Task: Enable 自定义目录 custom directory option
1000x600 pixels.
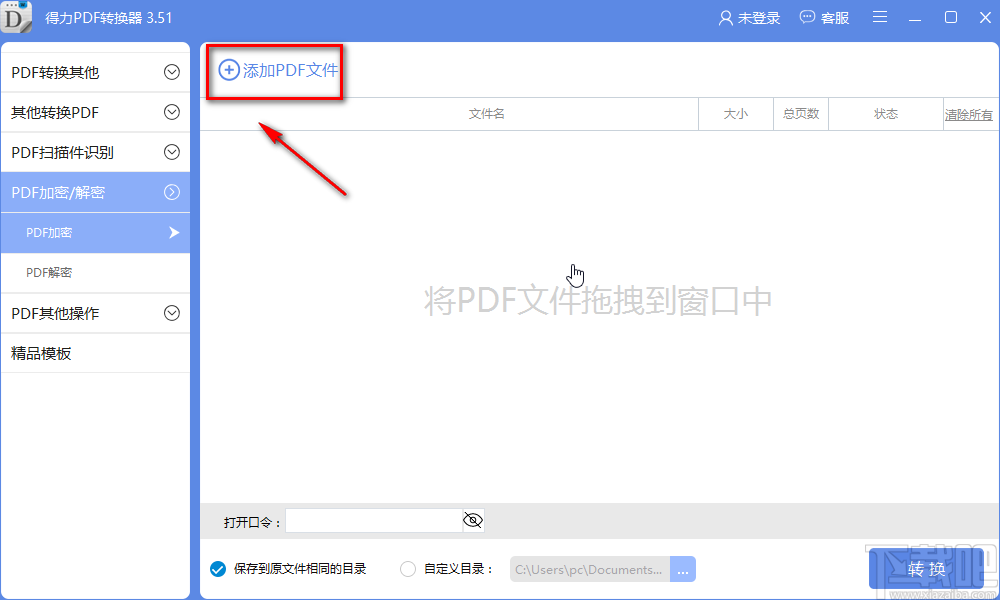Action: click(x=408, y=568)
